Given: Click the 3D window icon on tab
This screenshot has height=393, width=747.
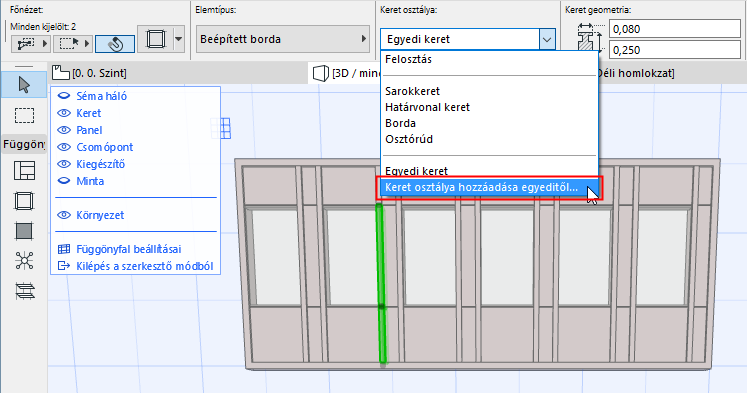Looking at the screenshot, I should 321,73.
